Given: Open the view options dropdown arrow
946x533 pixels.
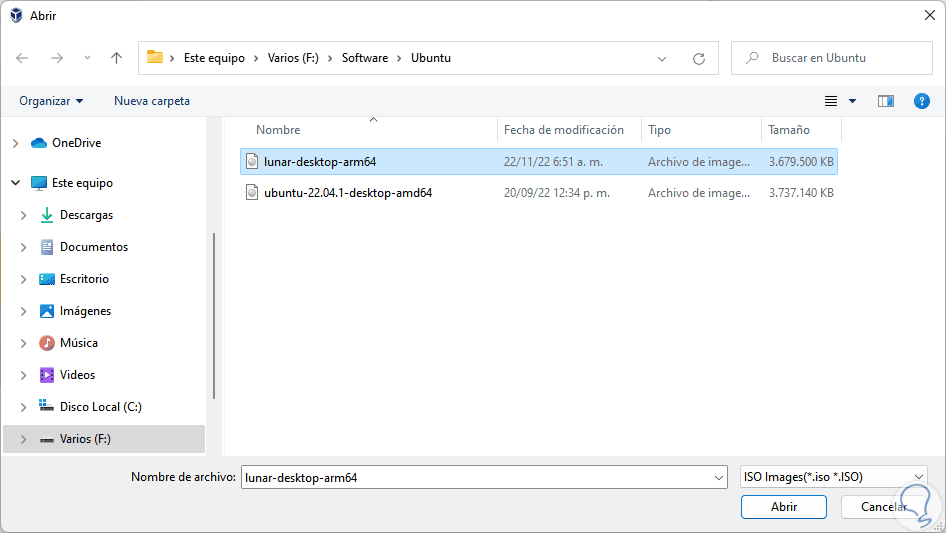Looking at the screenshot, I should click(x=852, y=101).
